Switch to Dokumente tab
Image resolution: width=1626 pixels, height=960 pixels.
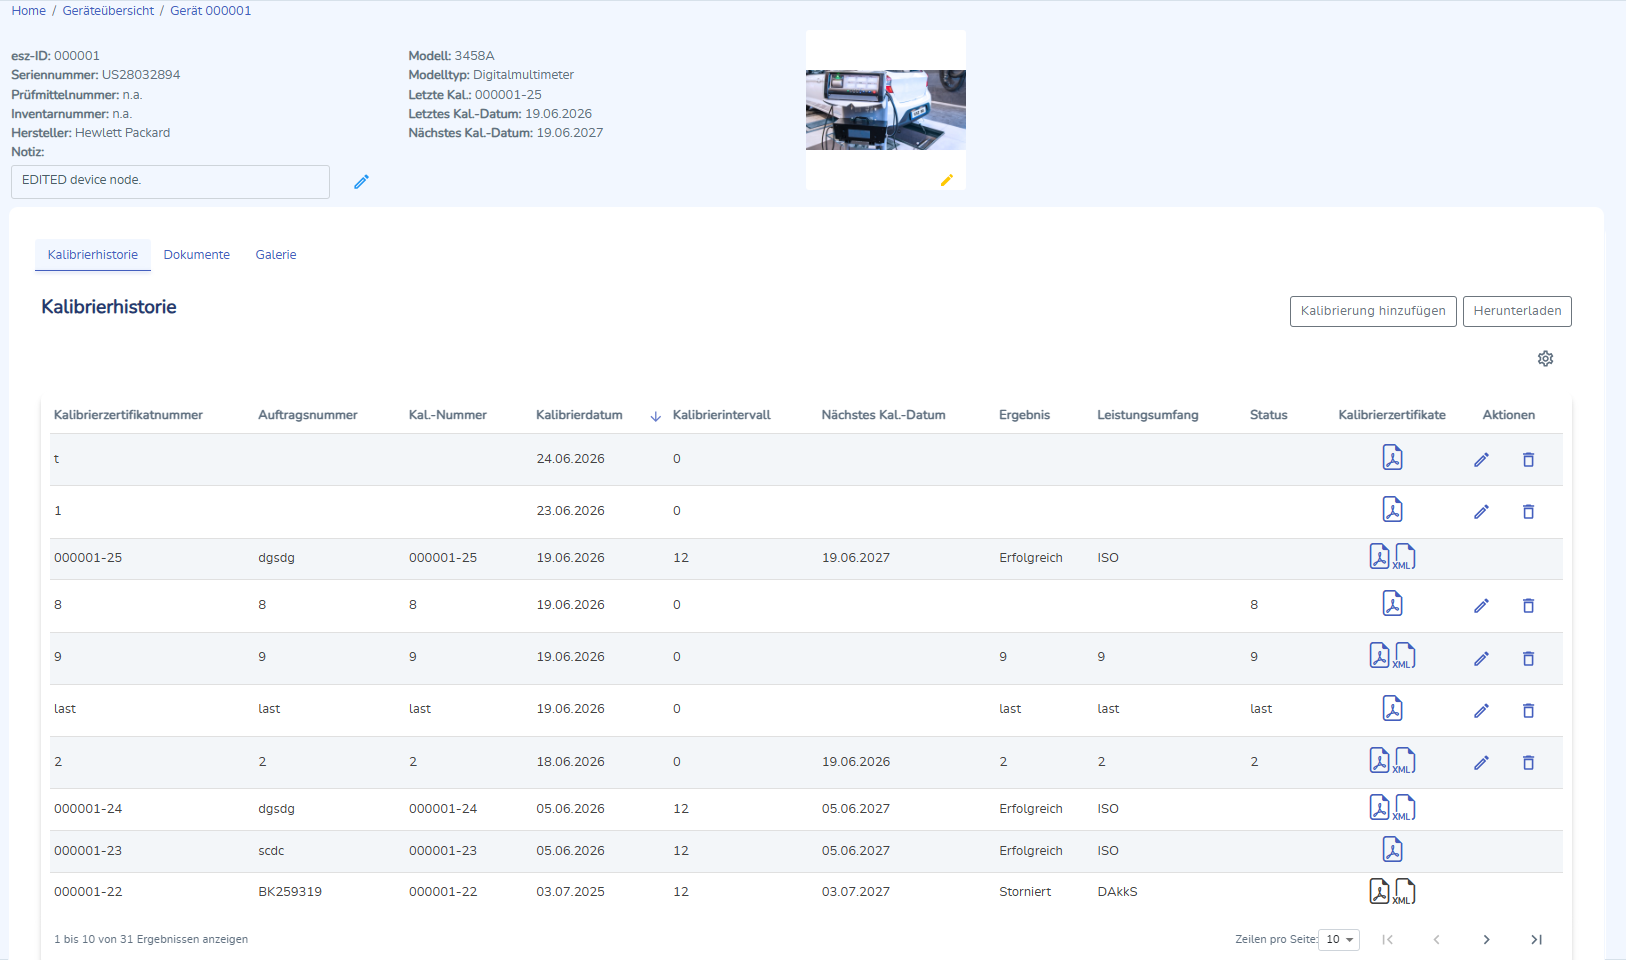coord(197,255)
